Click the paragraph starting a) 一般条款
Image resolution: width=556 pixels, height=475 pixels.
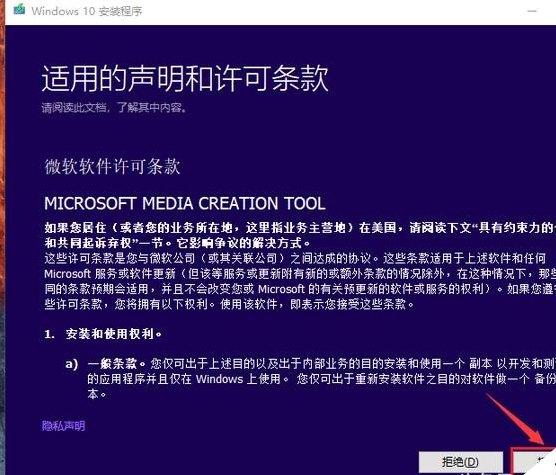pos(310,379)
